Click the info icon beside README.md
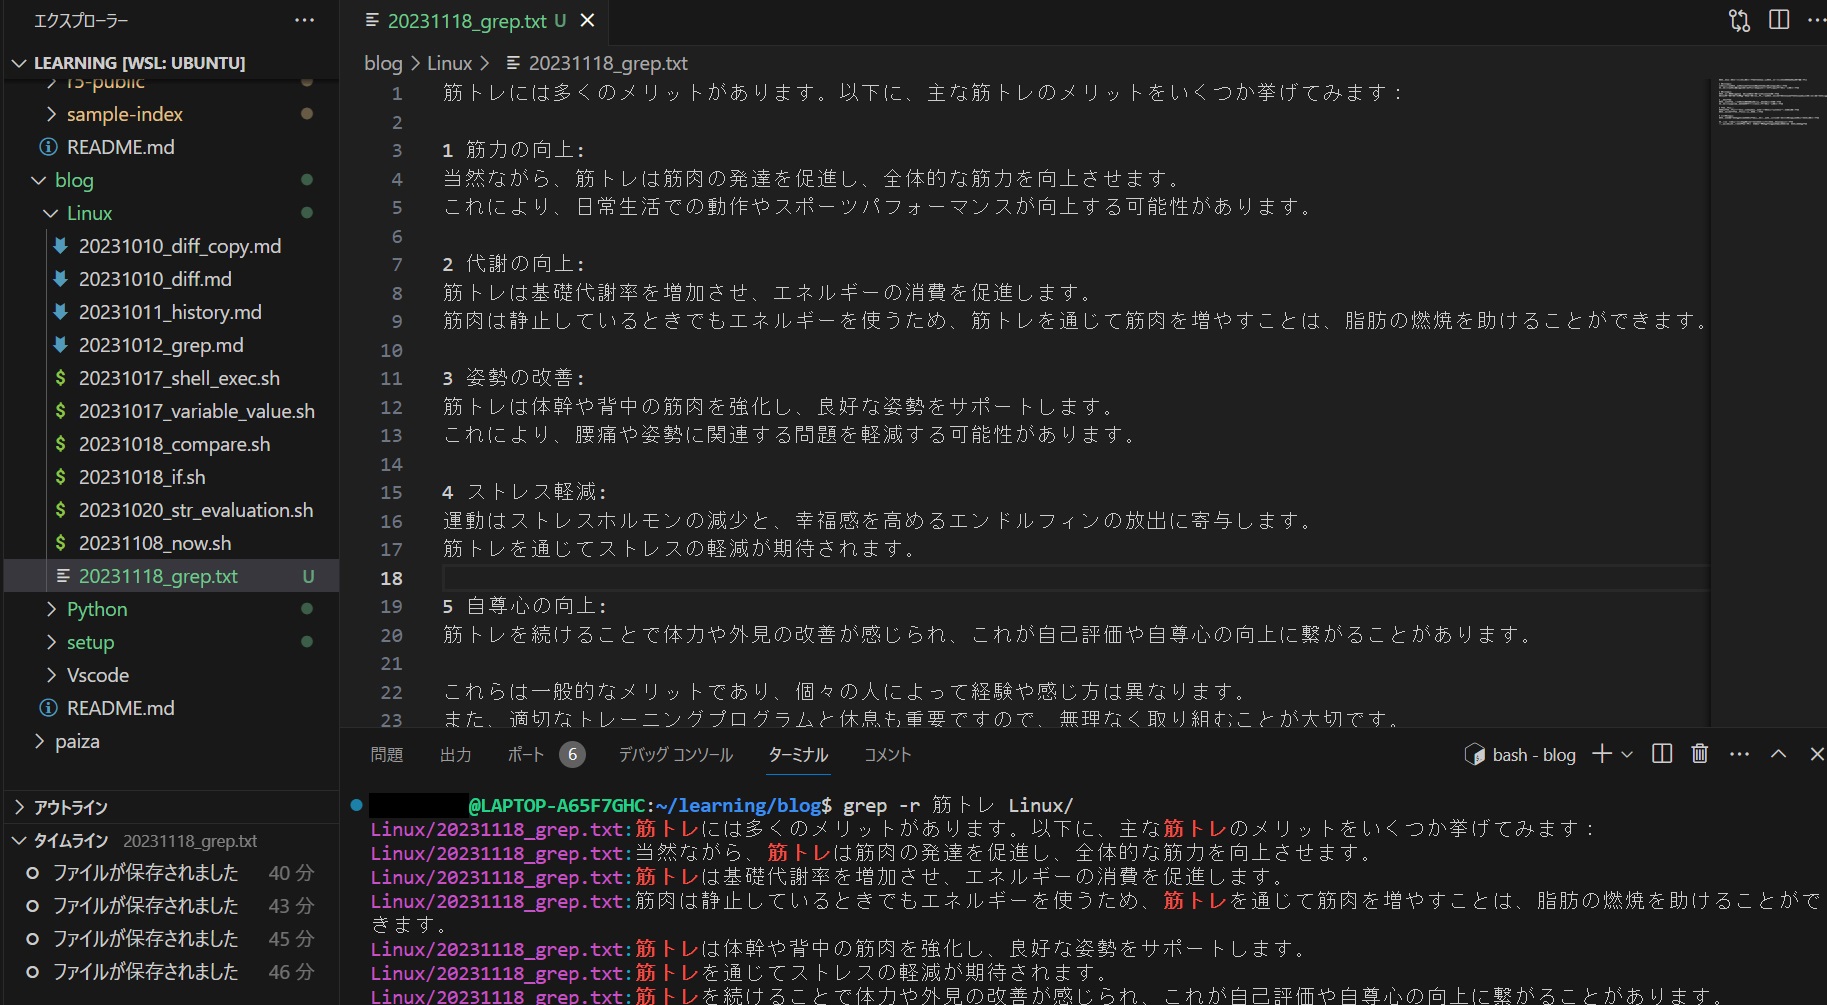The image size is (1827, 1005). (47, 146)
